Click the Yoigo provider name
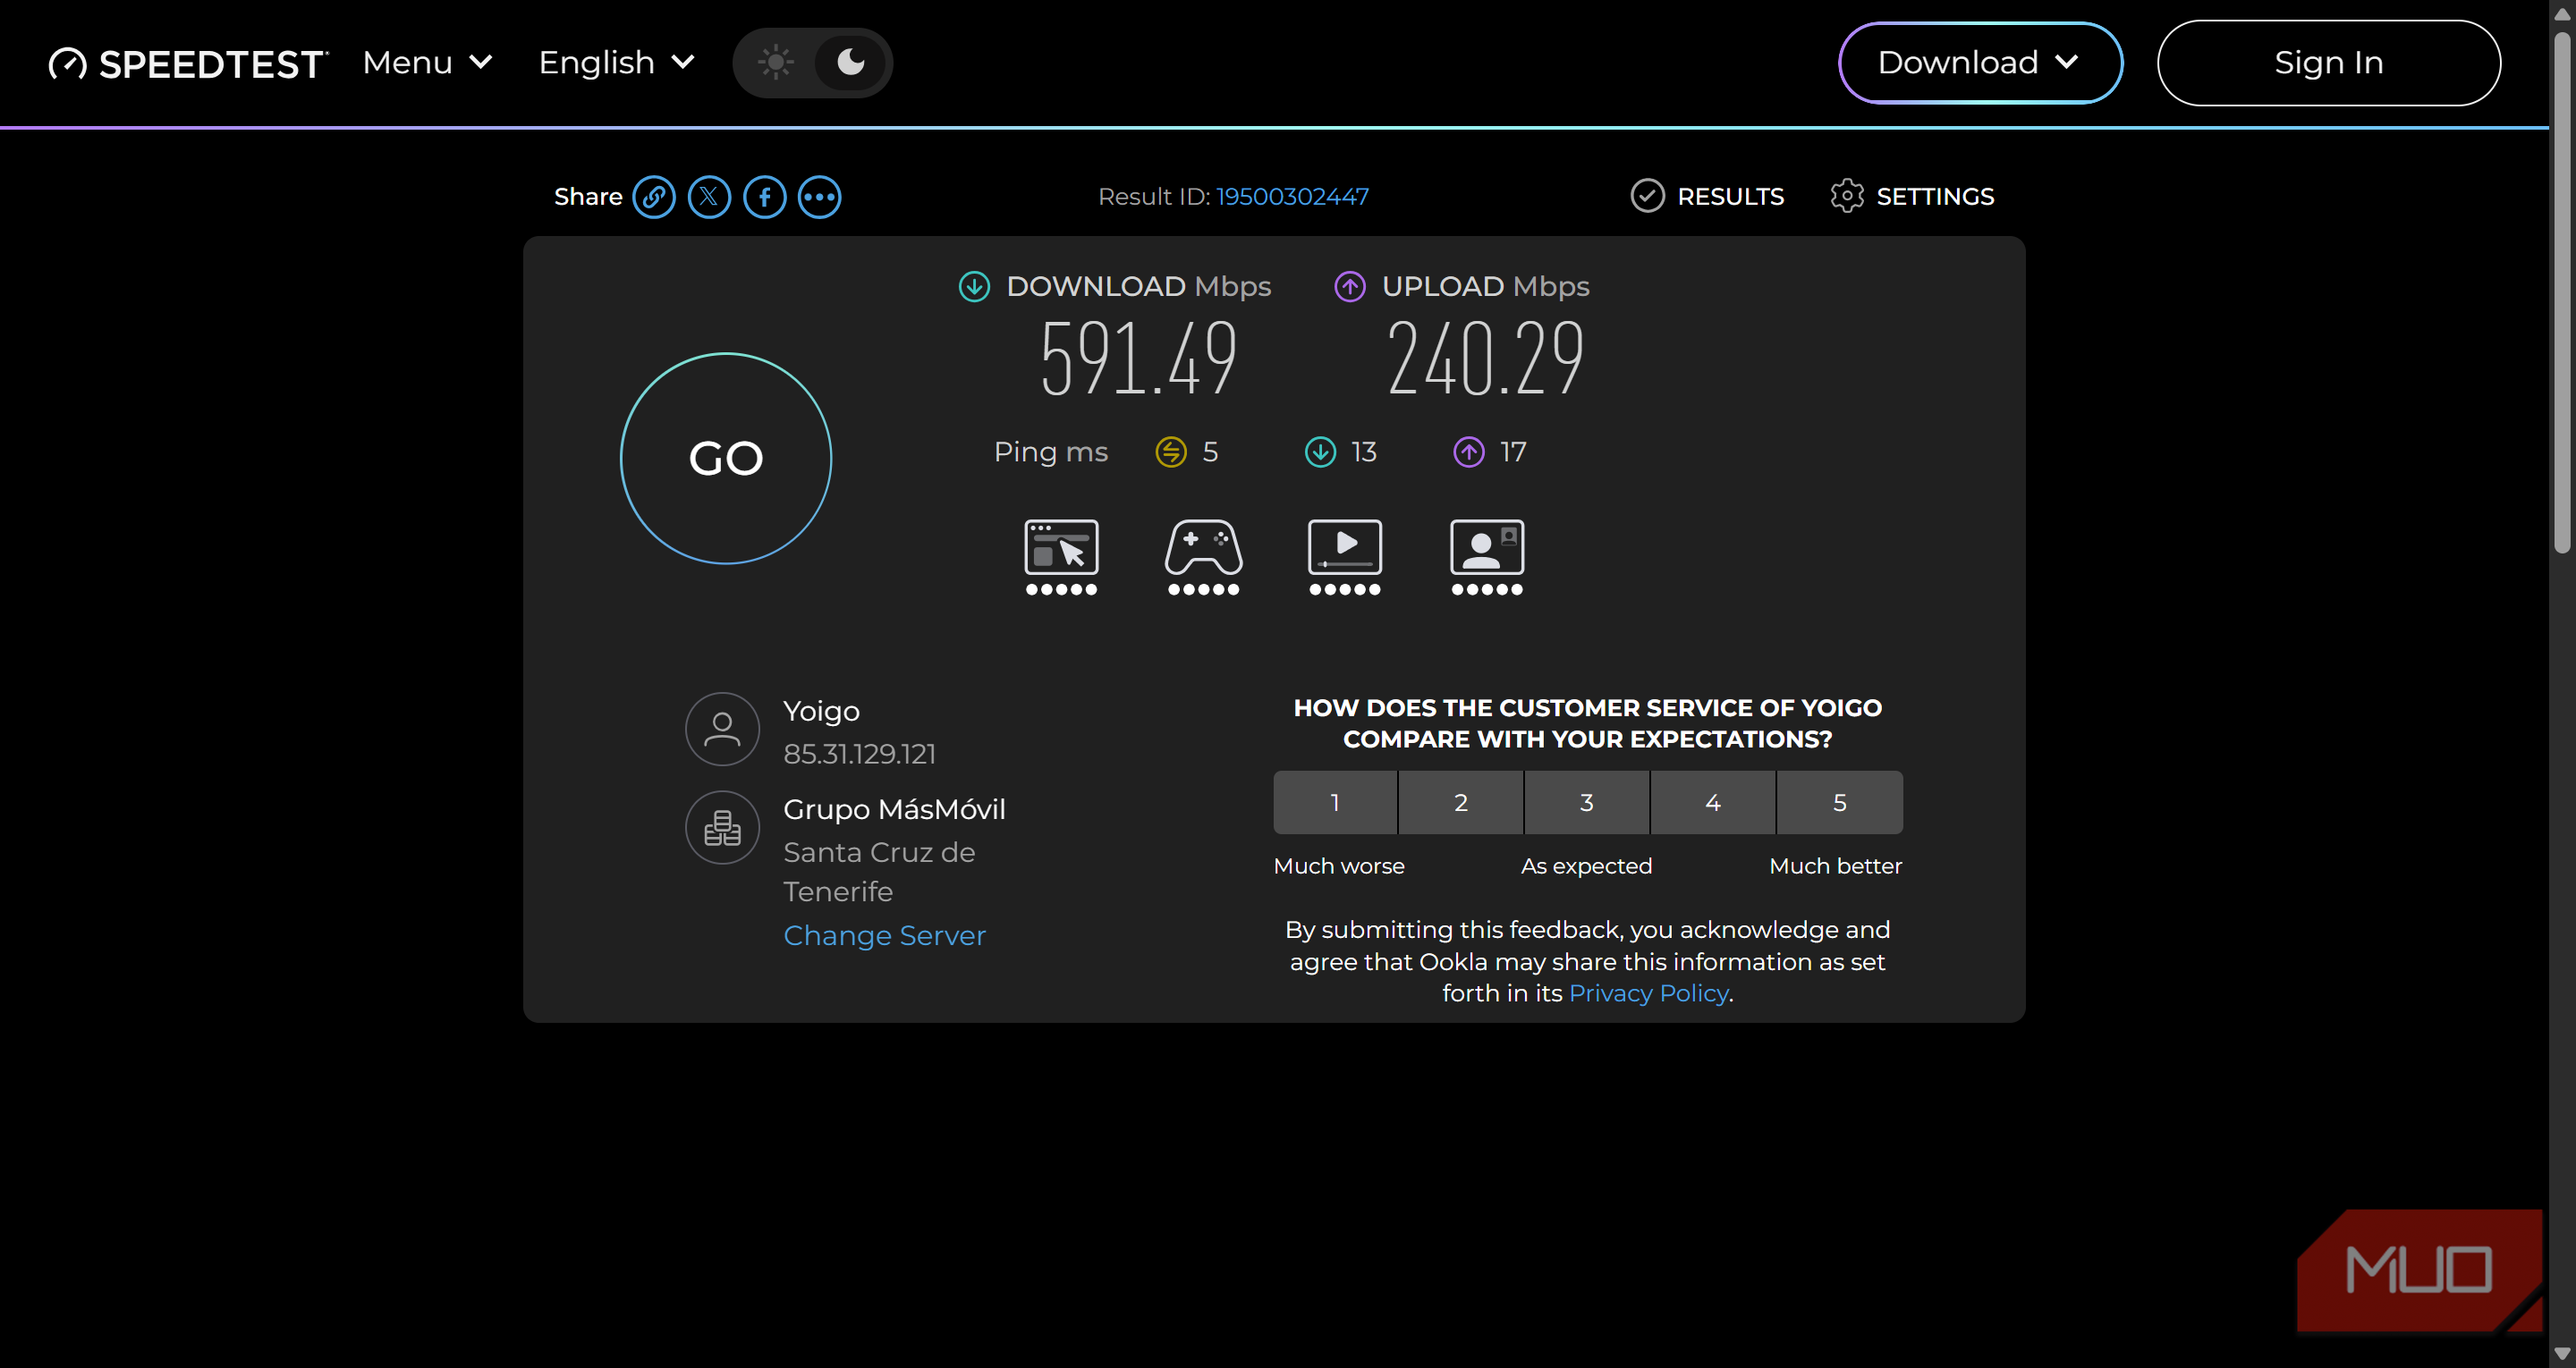Viewport: 2576px width, 1368px height. 821,711
